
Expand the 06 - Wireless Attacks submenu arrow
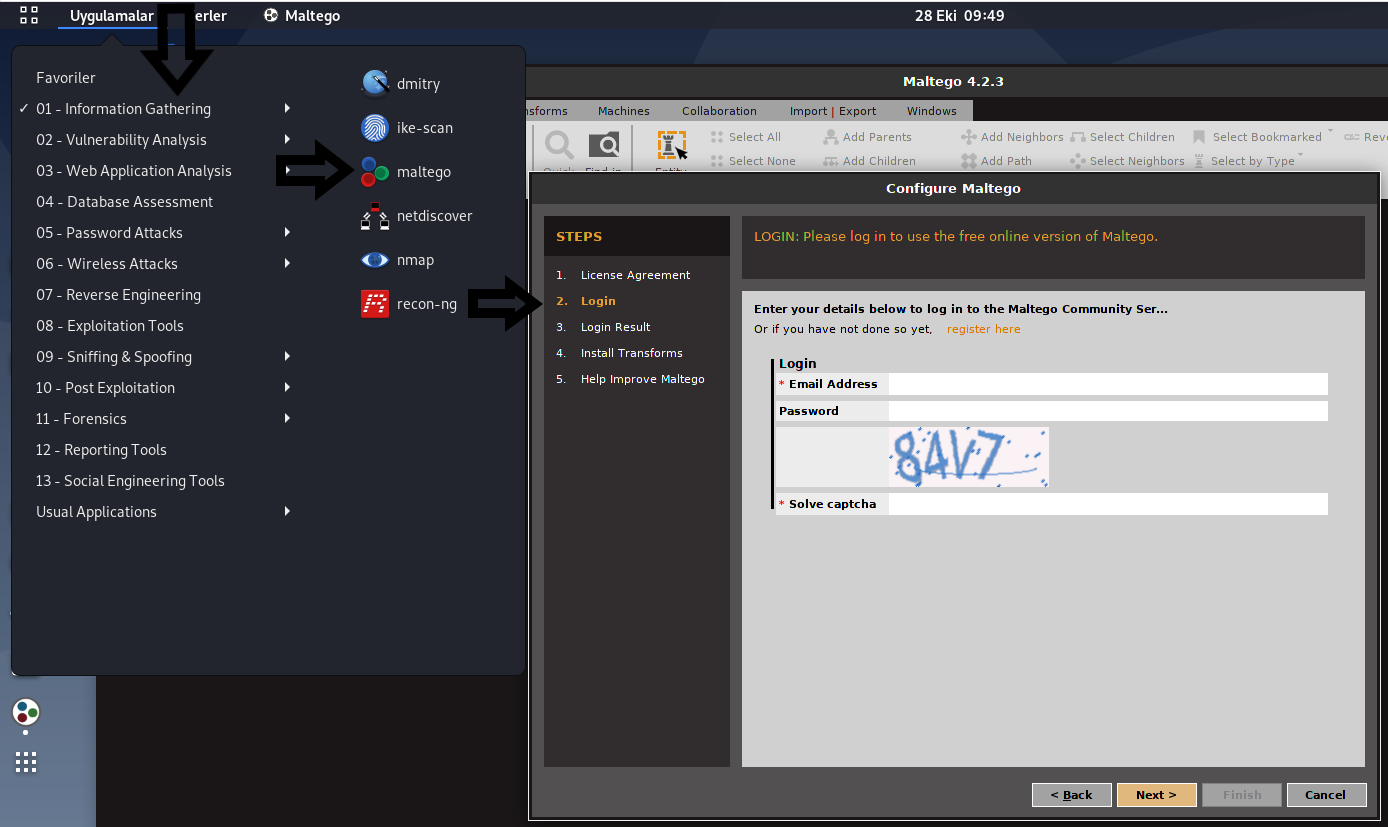tap(287, 263)
